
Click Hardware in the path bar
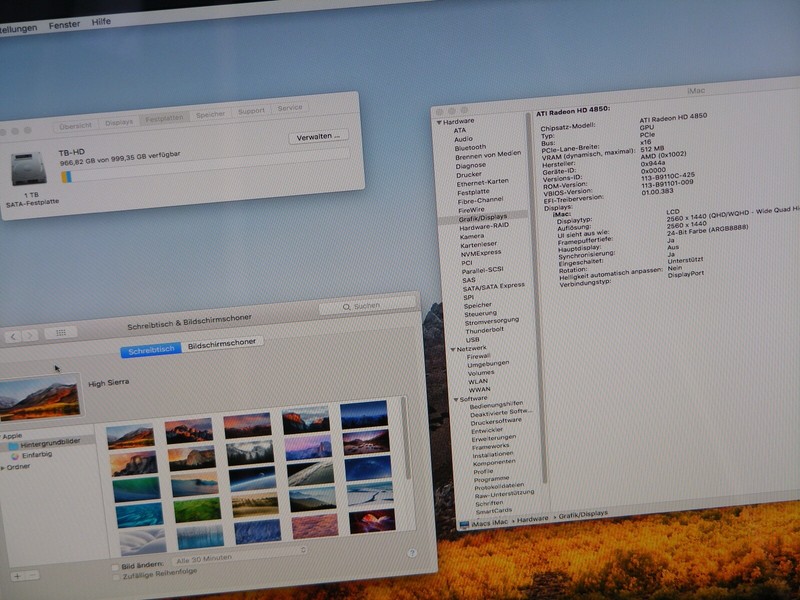tap(533, 519)
